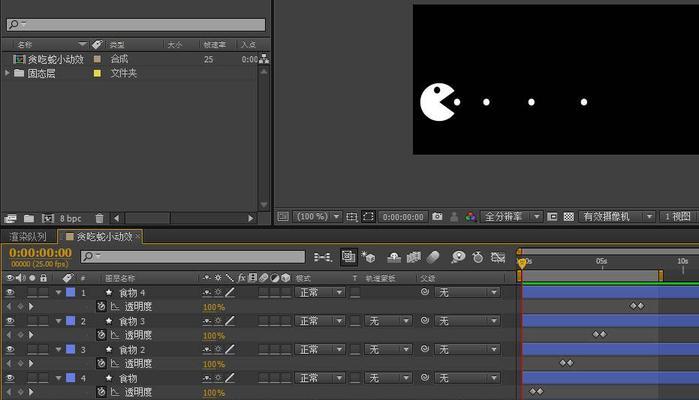The height and width of the screenshot is (400, 699).
Task: Open track matte 无 dropdown for 食物 3
Action: tap(388, 321)
